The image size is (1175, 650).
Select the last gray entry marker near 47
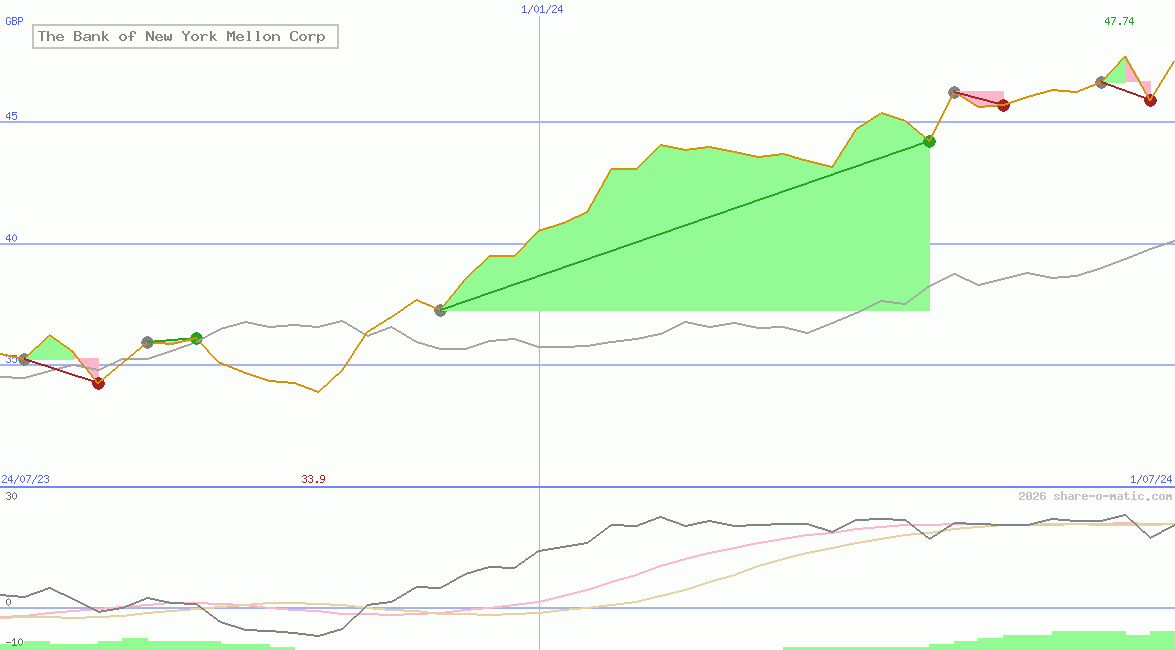coord(1102,82)
